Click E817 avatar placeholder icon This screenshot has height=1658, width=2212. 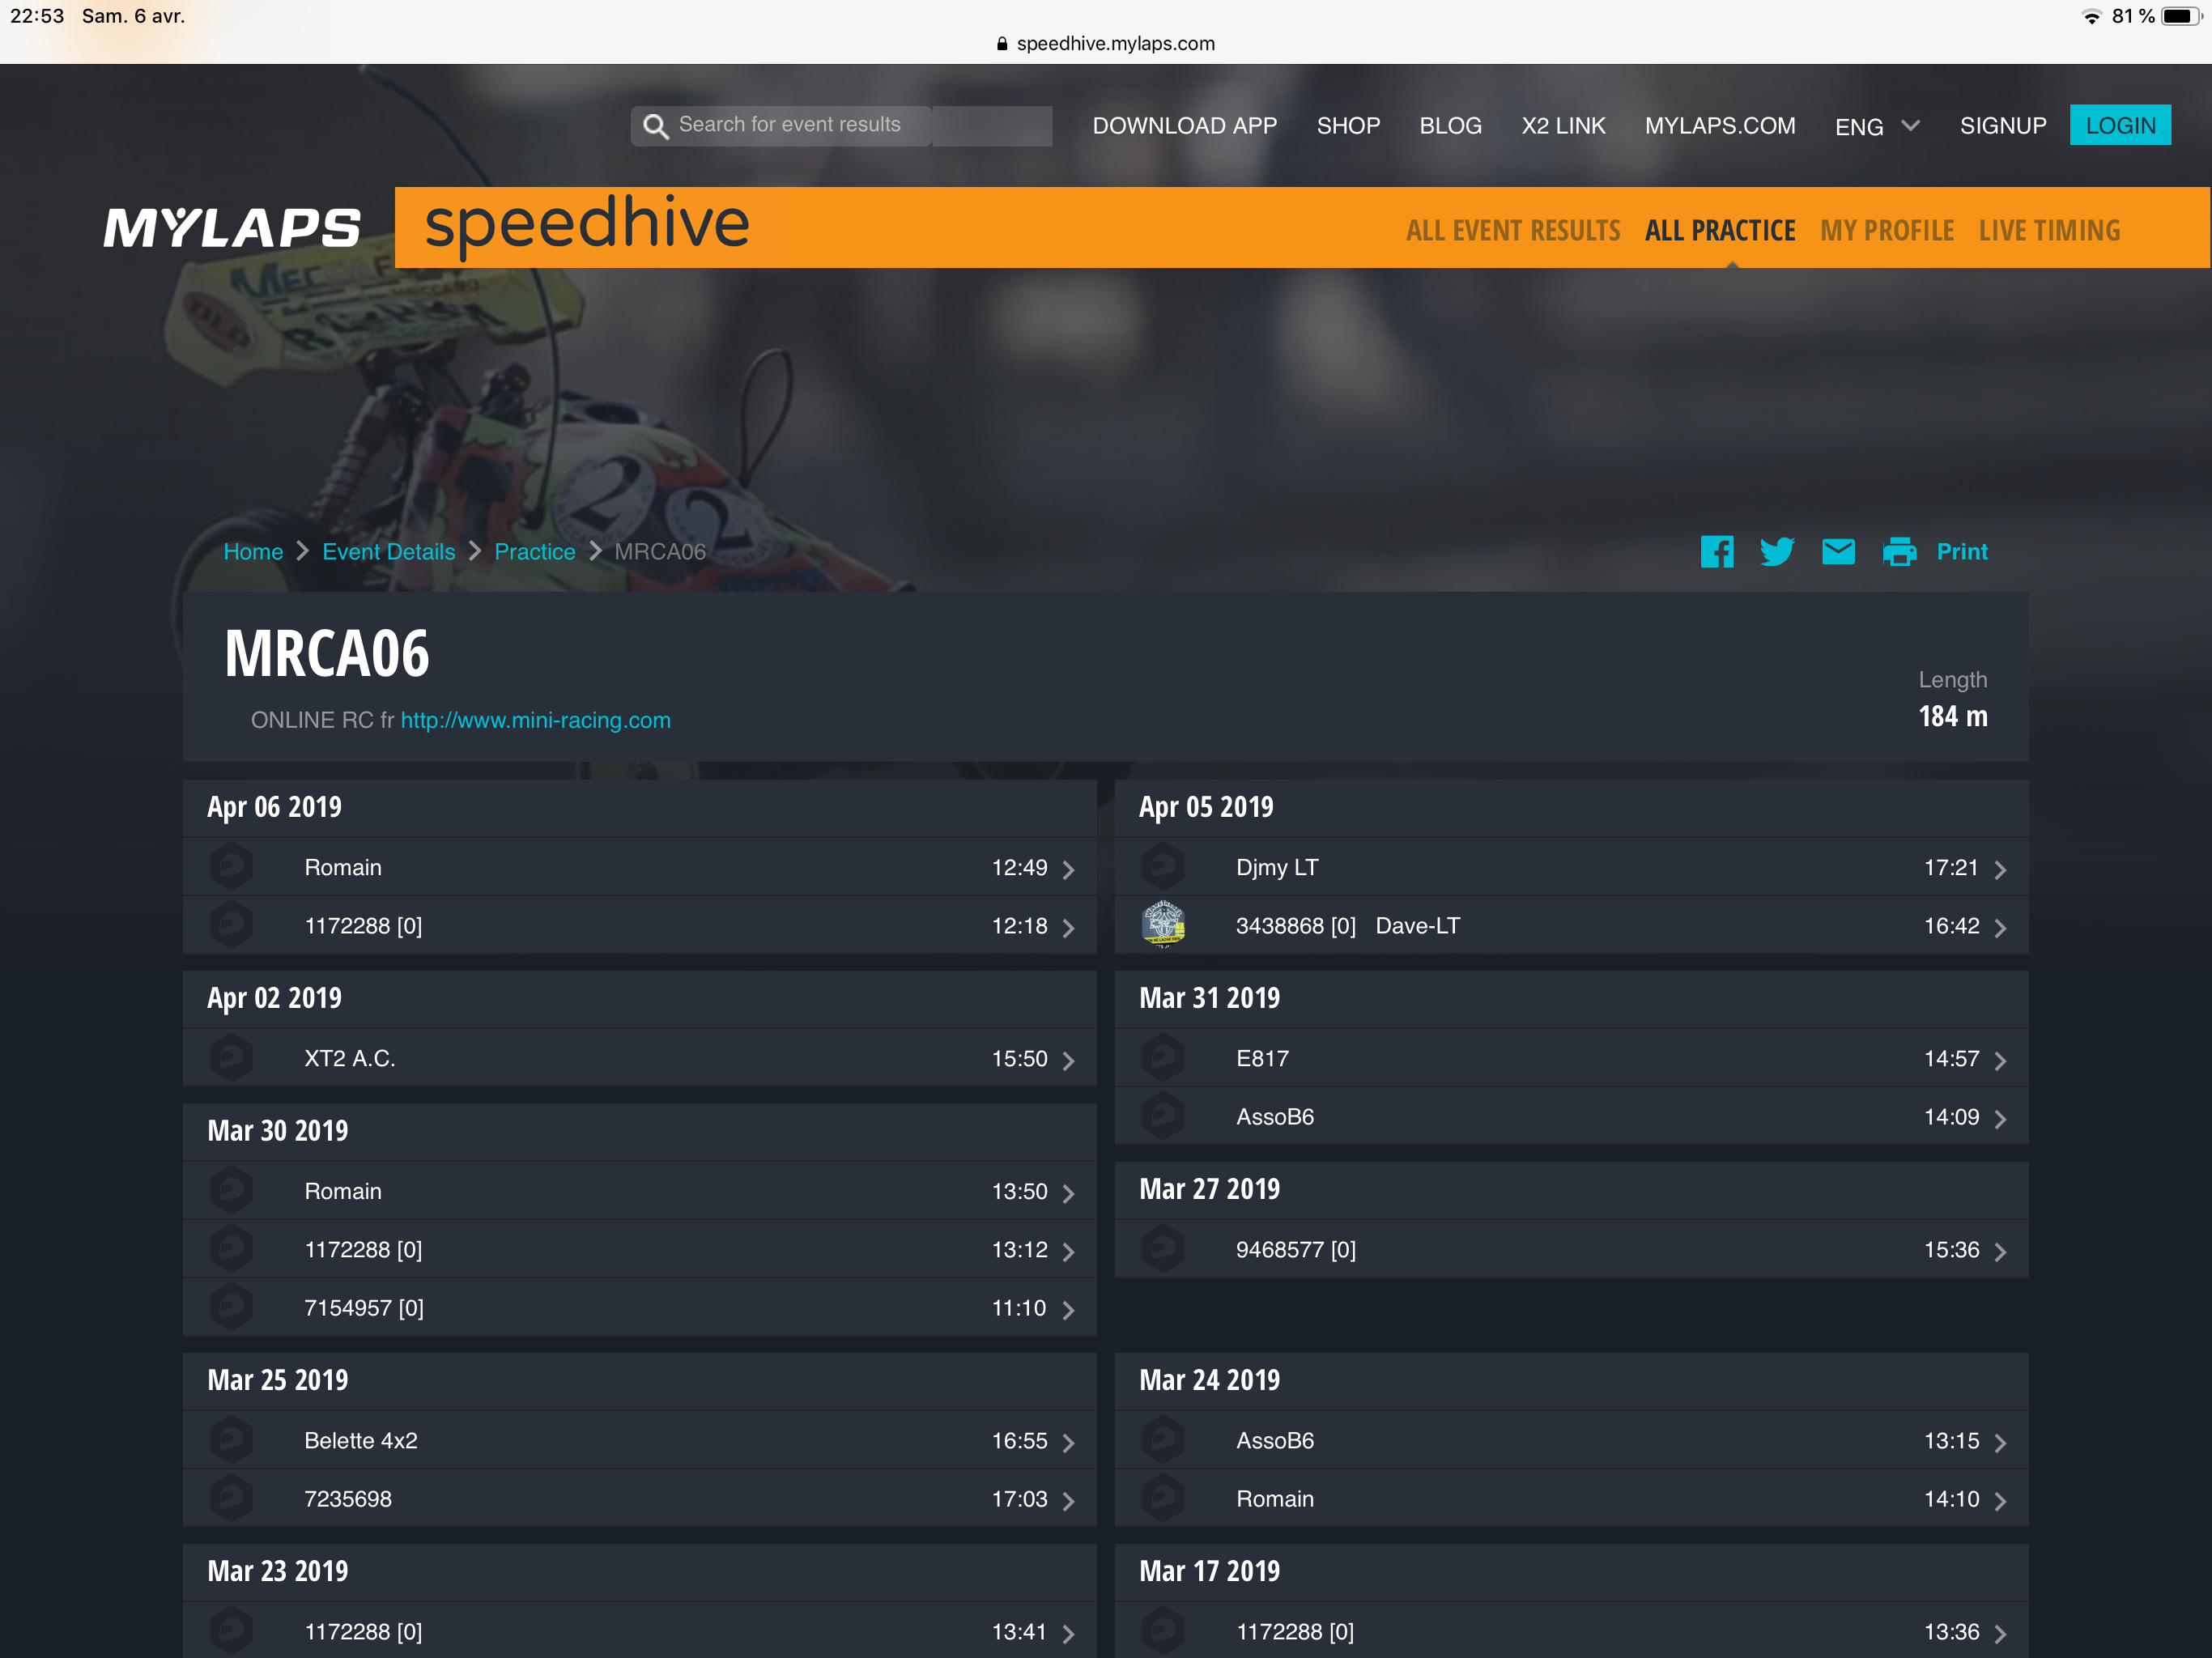click(x=1163, y=1057)
